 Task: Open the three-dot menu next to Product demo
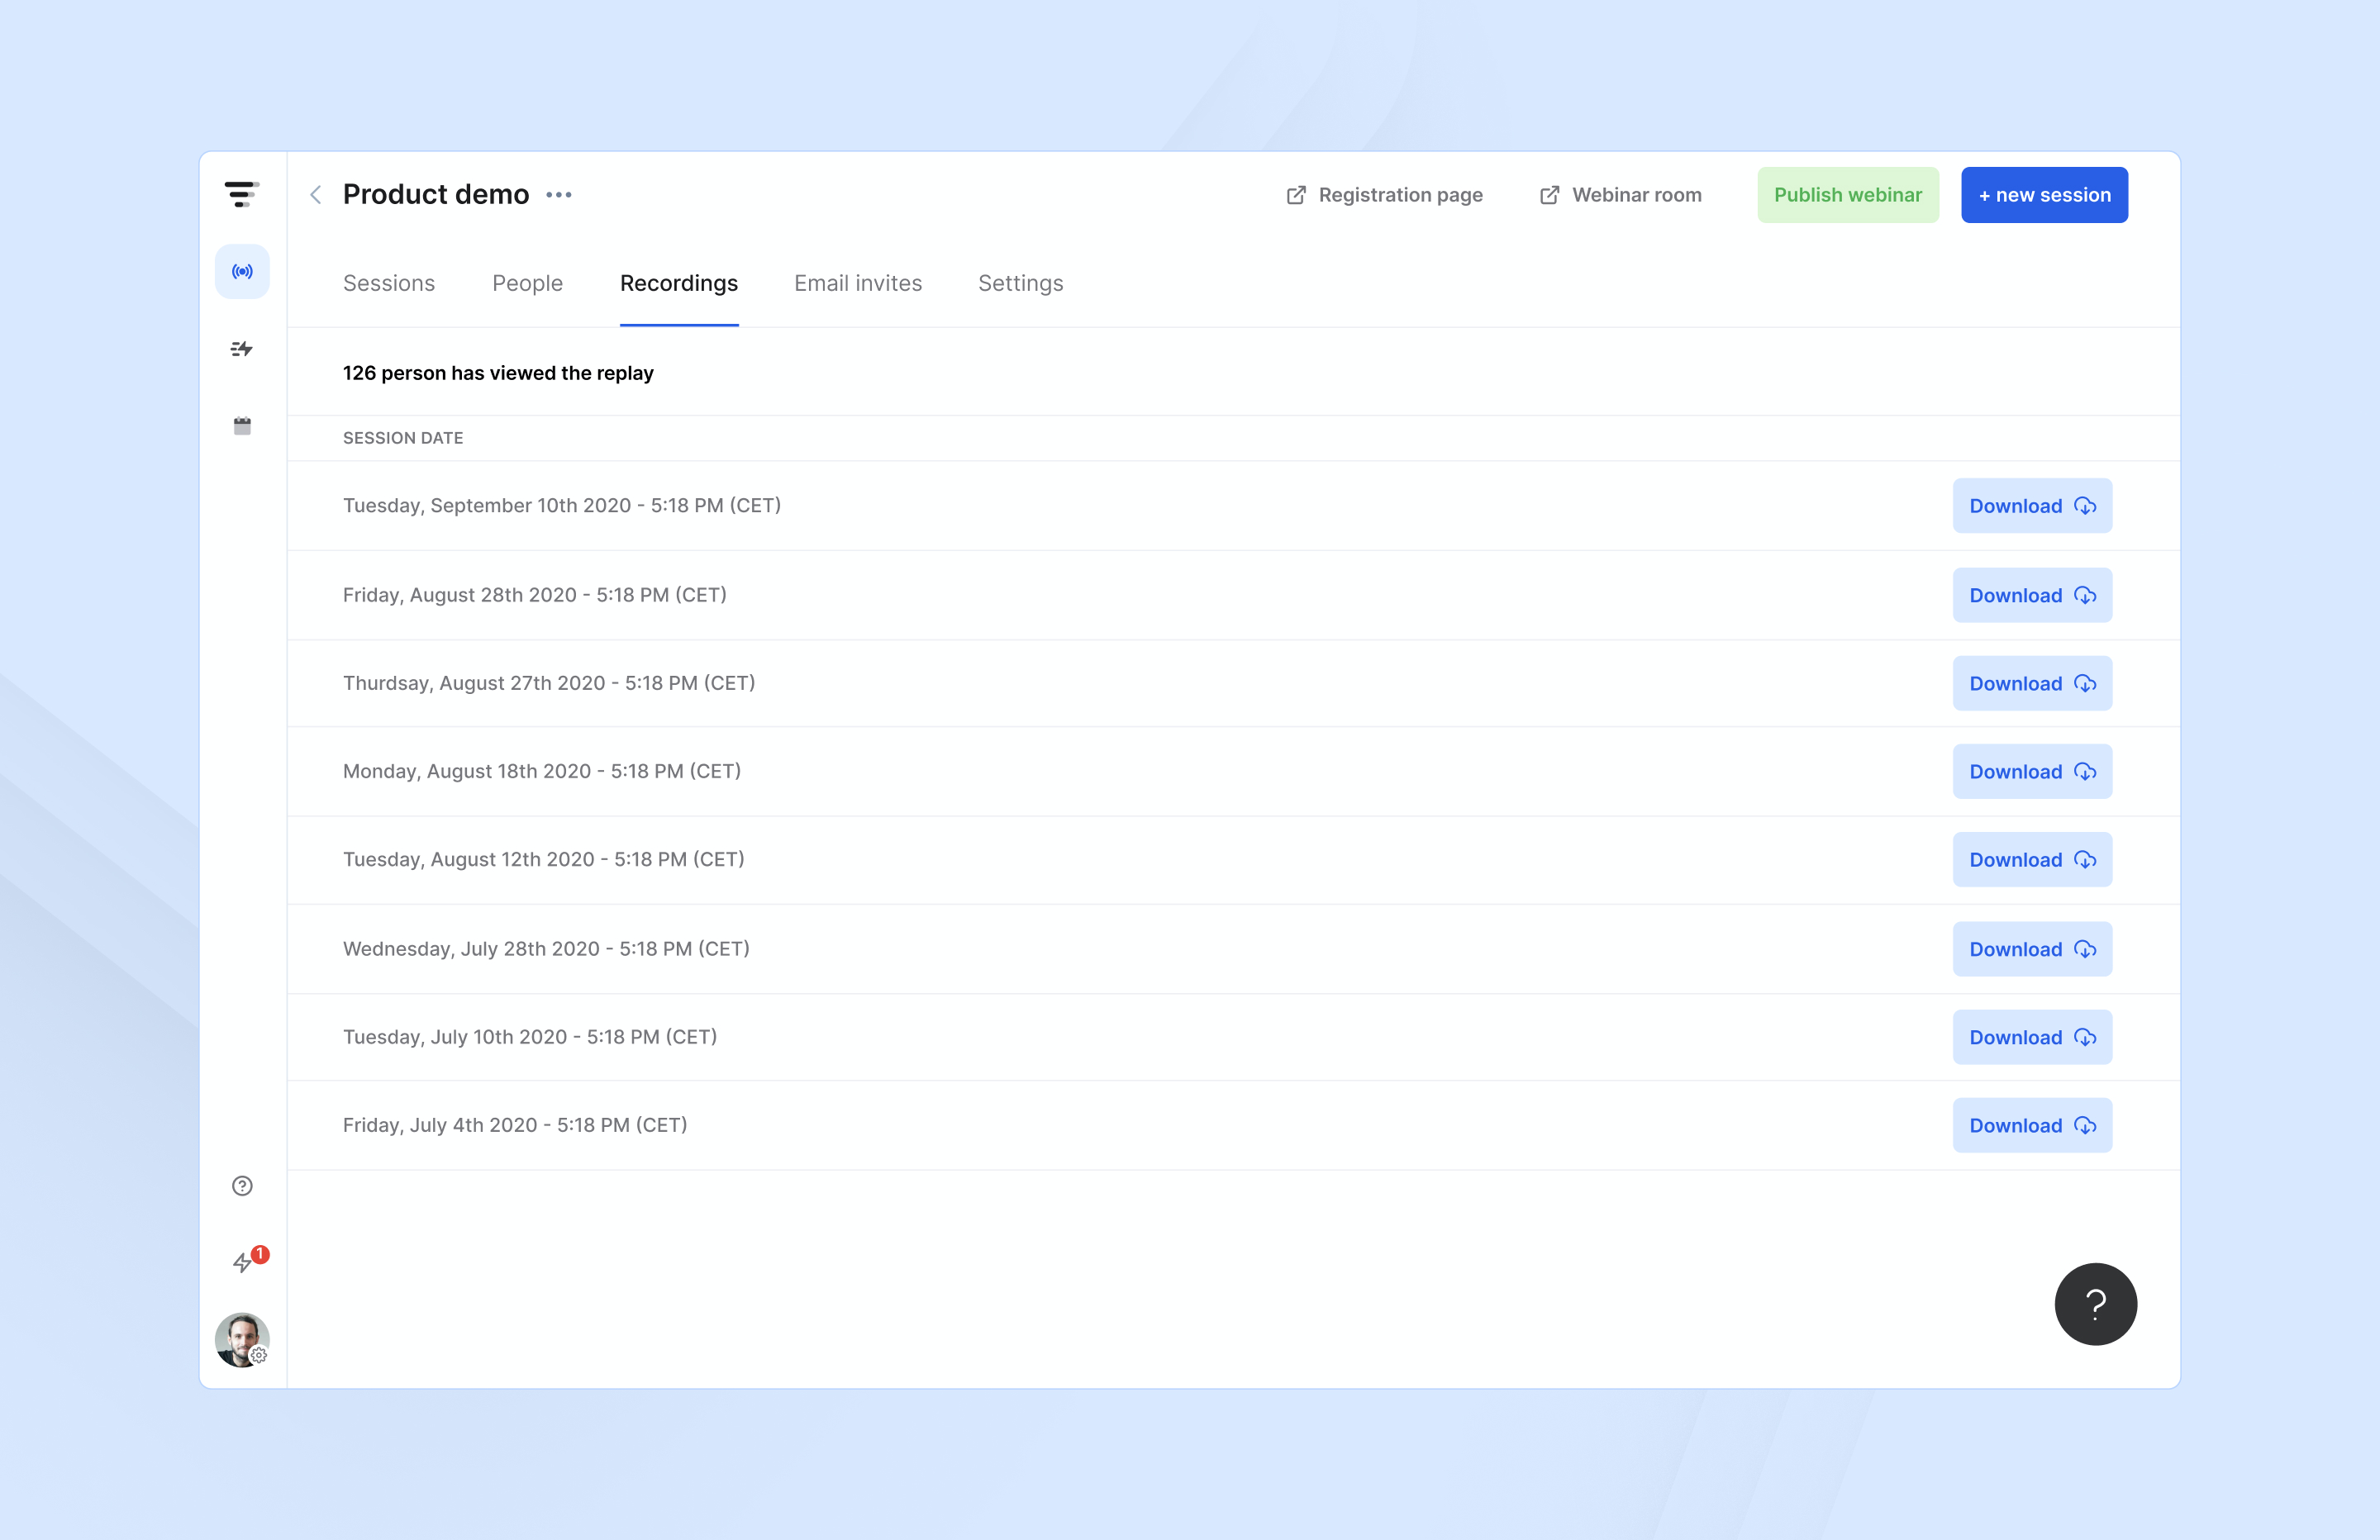point(559,194)
